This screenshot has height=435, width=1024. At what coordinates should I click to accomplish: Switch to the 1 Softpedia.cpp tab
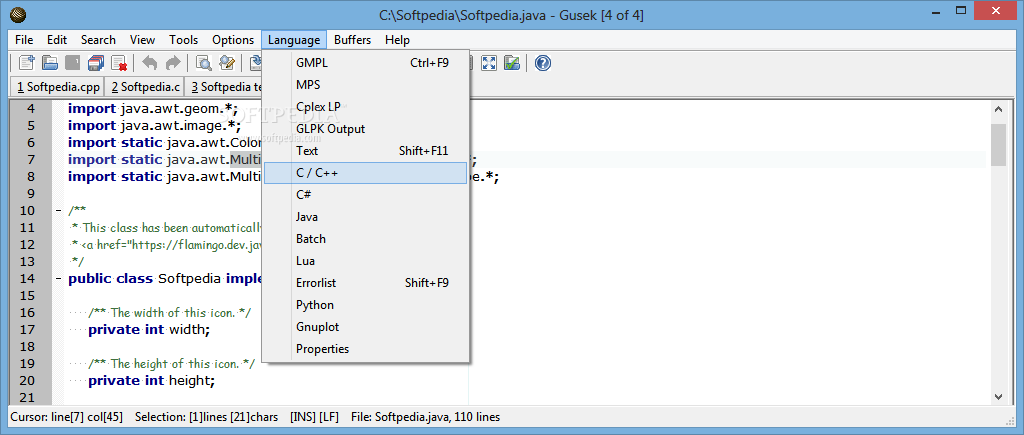[58, 86]
